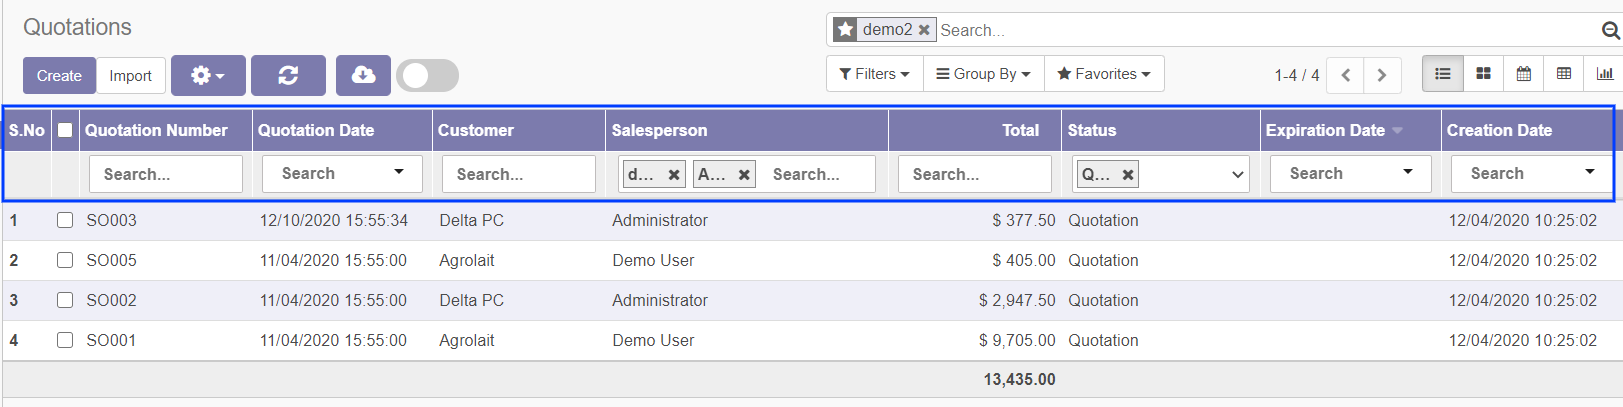The width and height of the screenshot is (1623, 407).
Task: Click the refresh icon button
Action: 288,76
